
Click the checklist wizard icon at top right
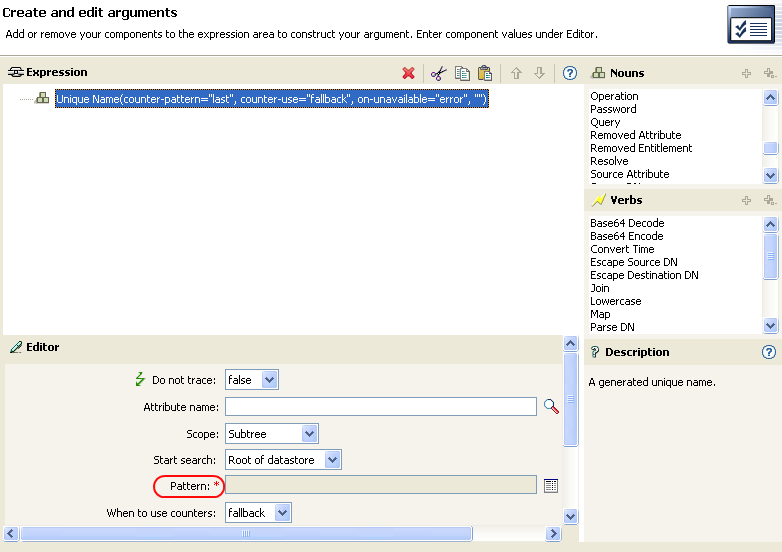point(751,25)
